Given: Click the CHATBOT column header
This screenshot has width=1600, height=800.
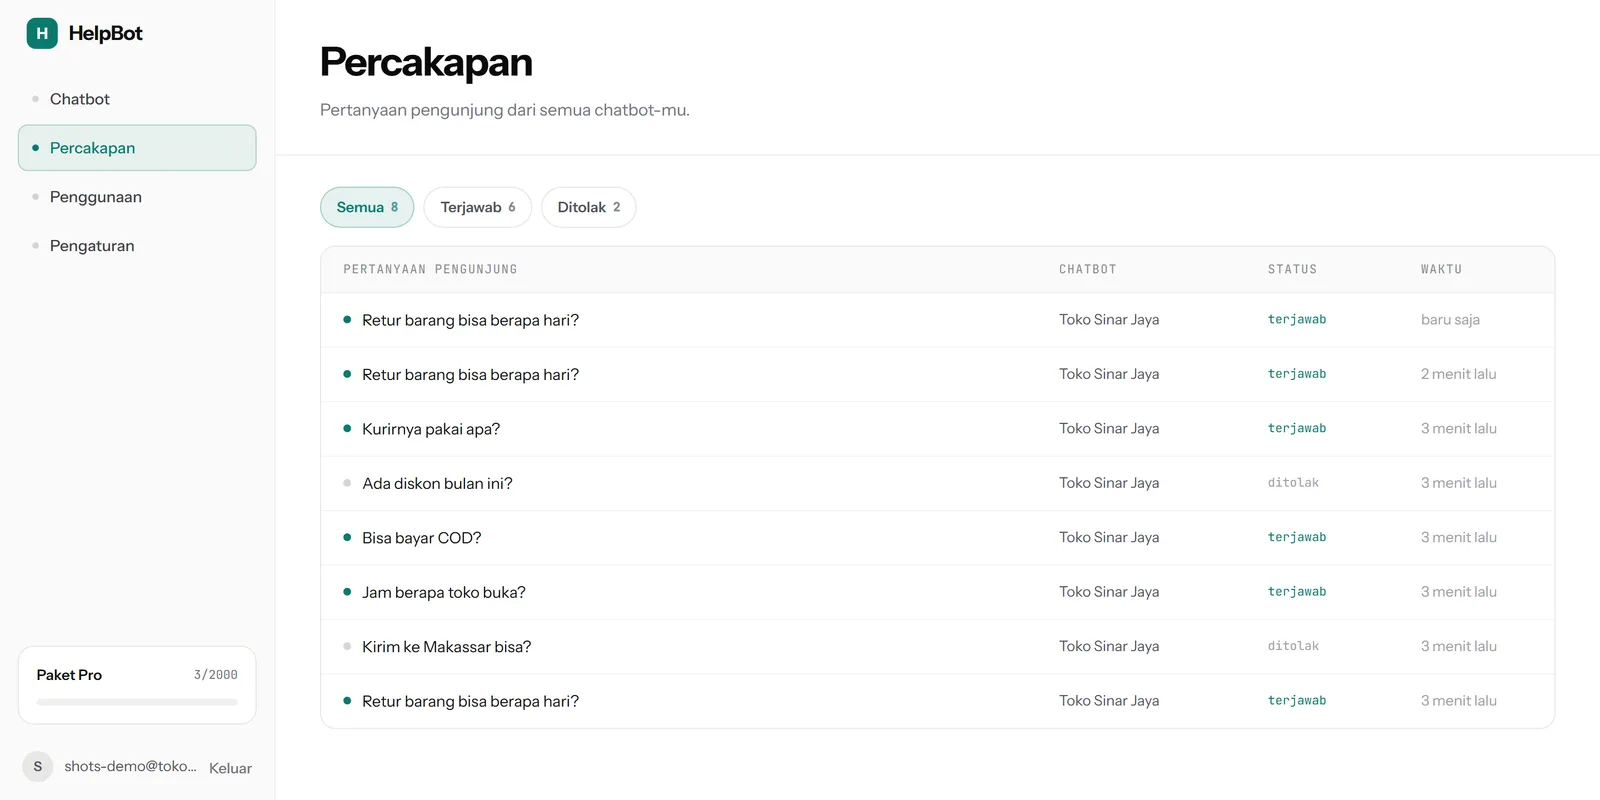Looking at the screenshot, I should pyautogui.click(x=1087, y=269).
